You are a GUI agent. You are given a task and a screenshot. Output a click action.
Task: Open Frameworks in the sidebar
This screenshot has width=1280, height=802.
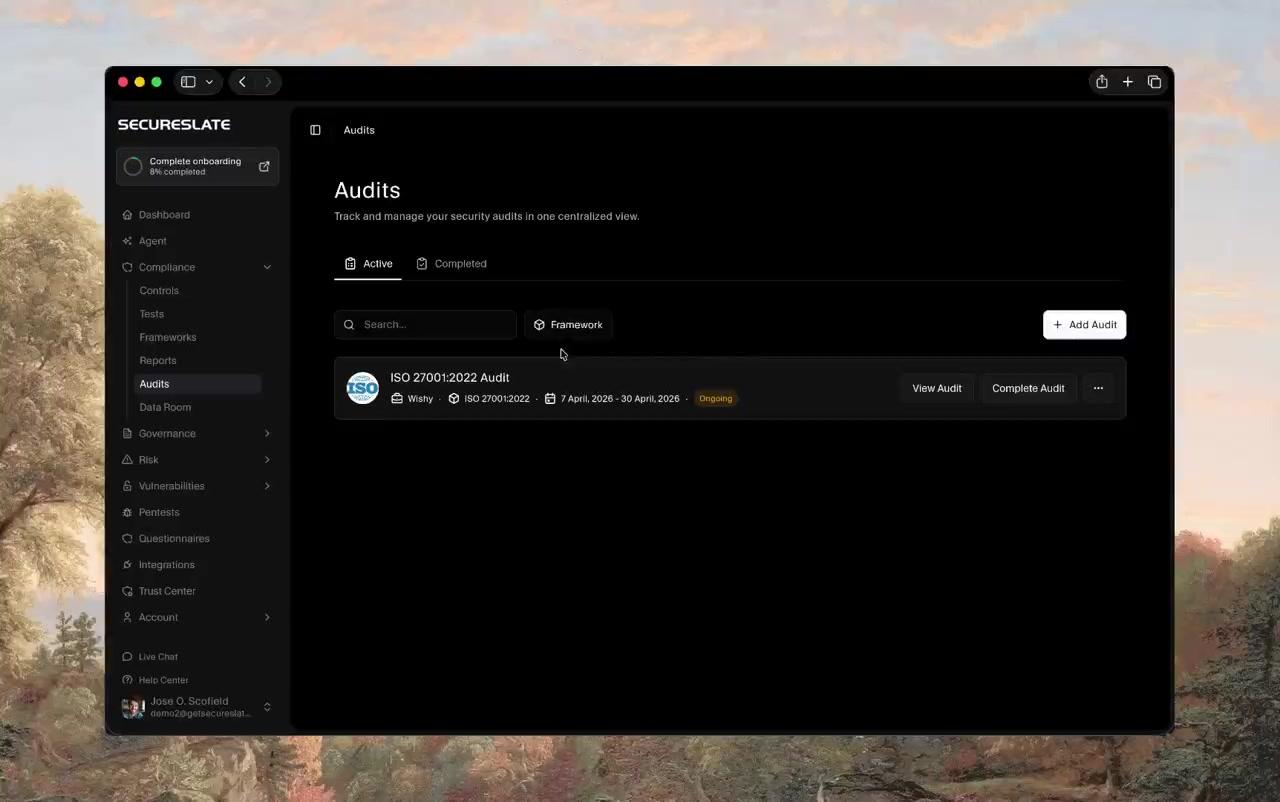point(168,337)
